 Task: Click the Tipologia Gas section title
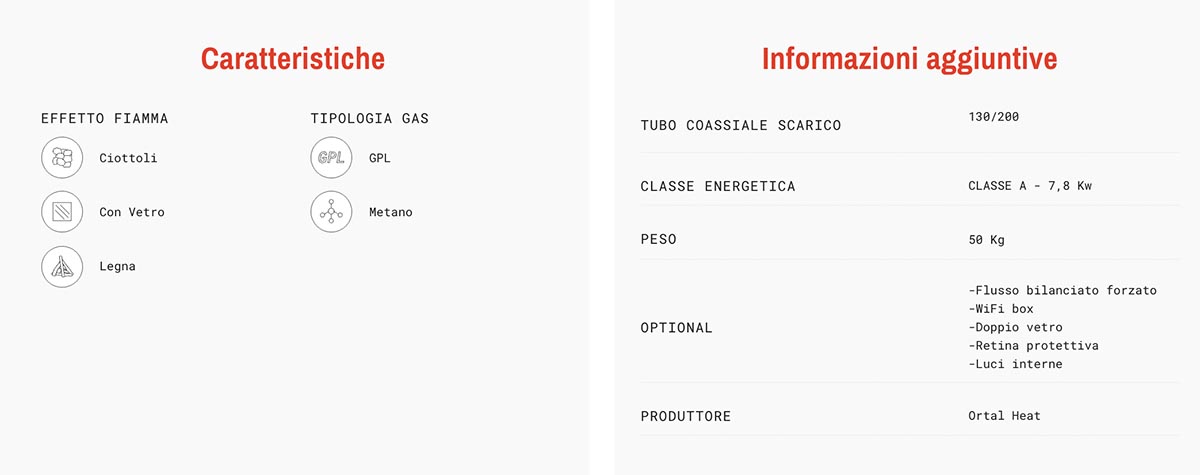click(x=370, y=118)
